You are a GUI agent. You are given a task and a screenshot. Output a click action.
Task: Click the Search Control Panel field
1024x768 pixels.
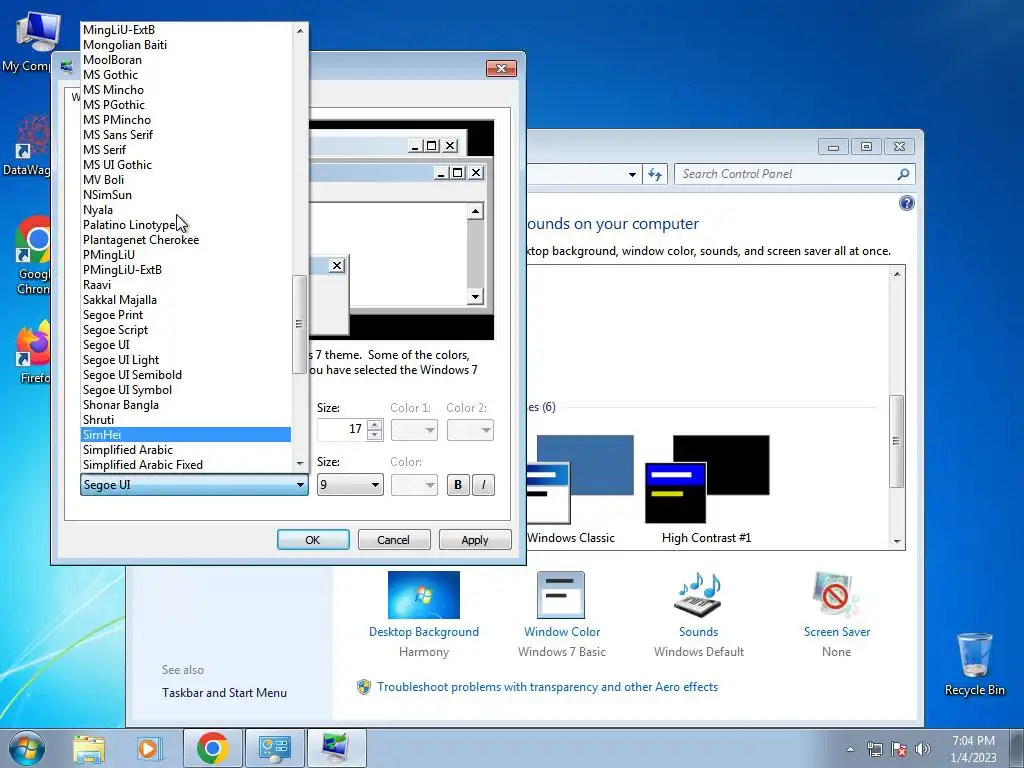point(784,174)
